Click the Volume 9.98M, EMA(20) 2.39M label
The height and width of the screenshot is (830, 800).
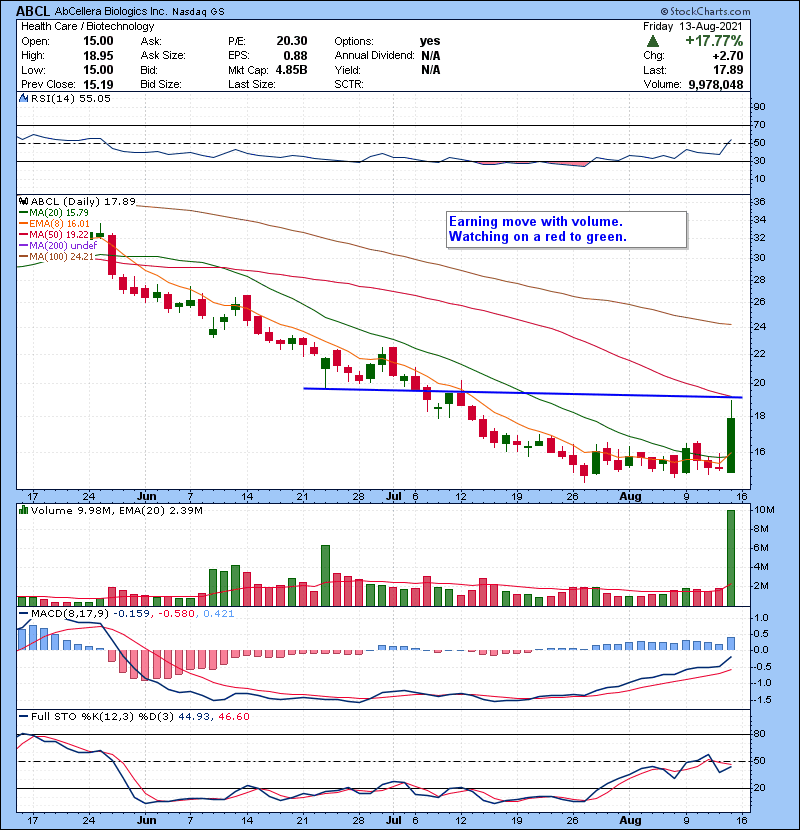pyautogui.click(x=116, y=510)
